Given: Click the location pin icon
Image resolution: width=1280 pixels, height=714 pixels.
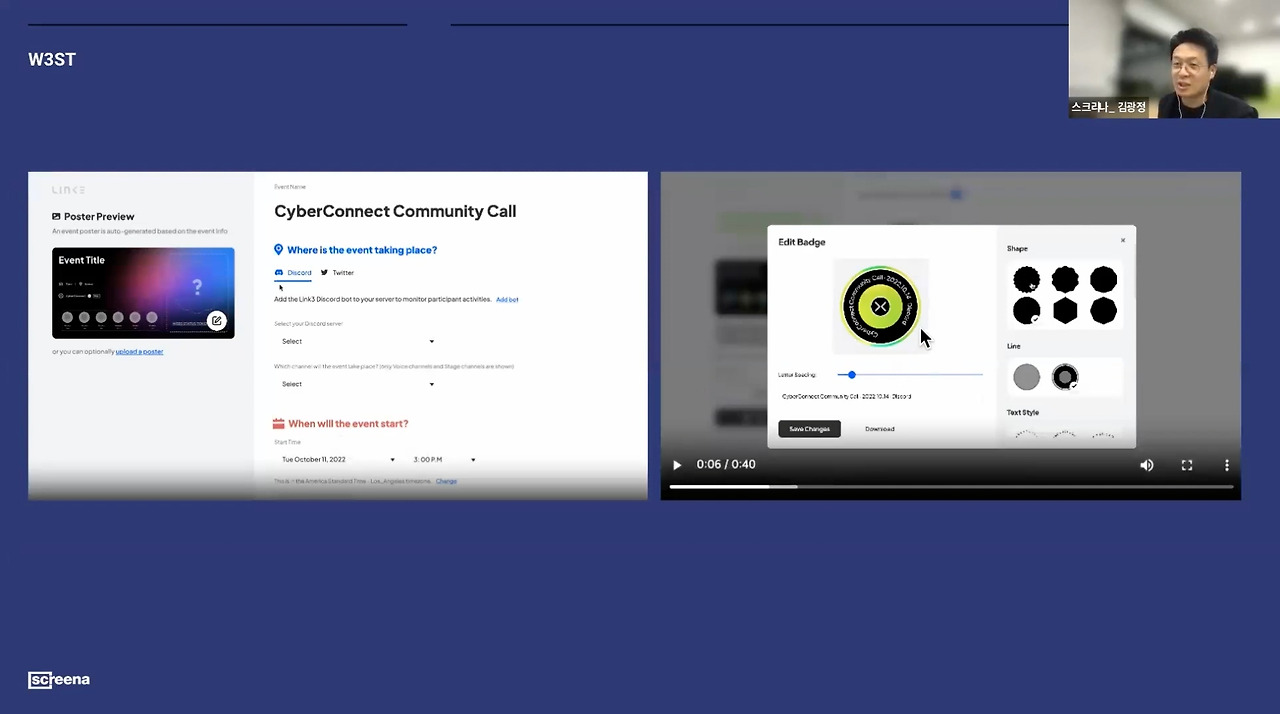Looking at the screenshot, I should click(x=279, y=250).
